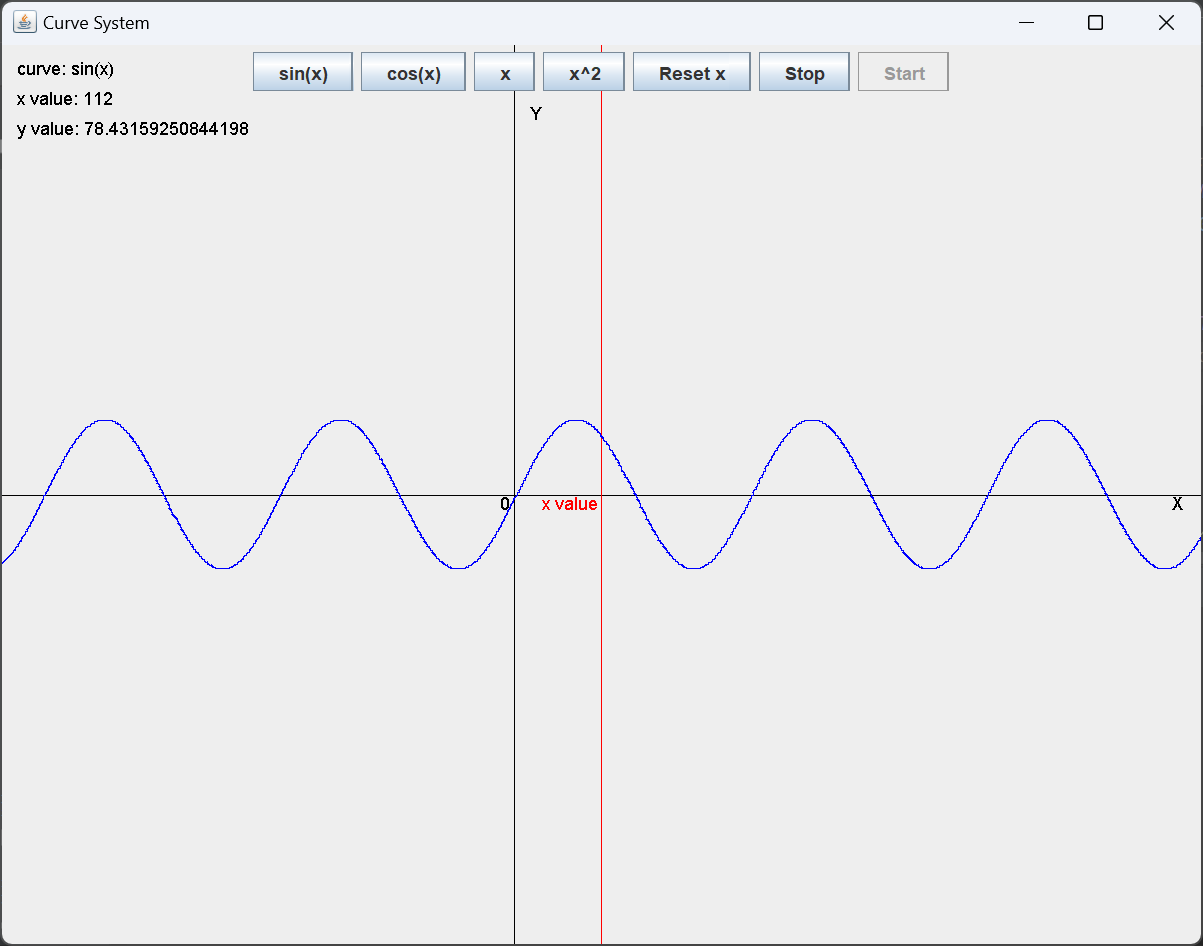Image resolution: width=1203 pixels, height=946 pixels.
Task: Click the 'curve: sin(x)' status label
Action: coord(66,69)
